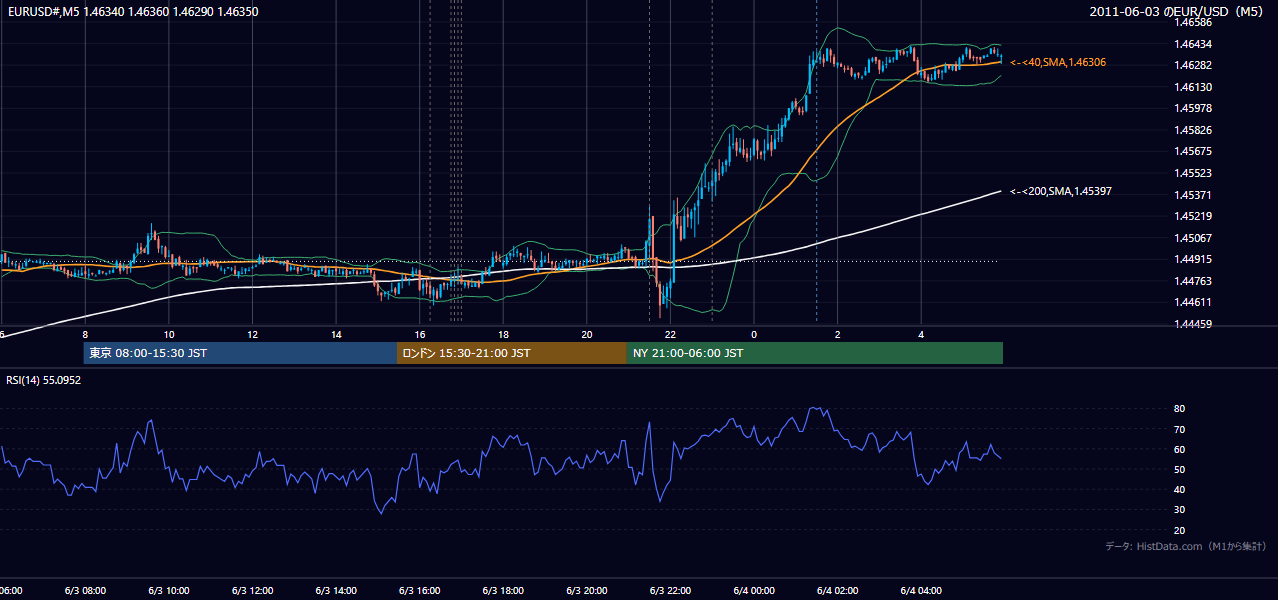This screenshot has height=600, width=1278.
Task: Click RSI axis level 30
Action: [1180, 510]
